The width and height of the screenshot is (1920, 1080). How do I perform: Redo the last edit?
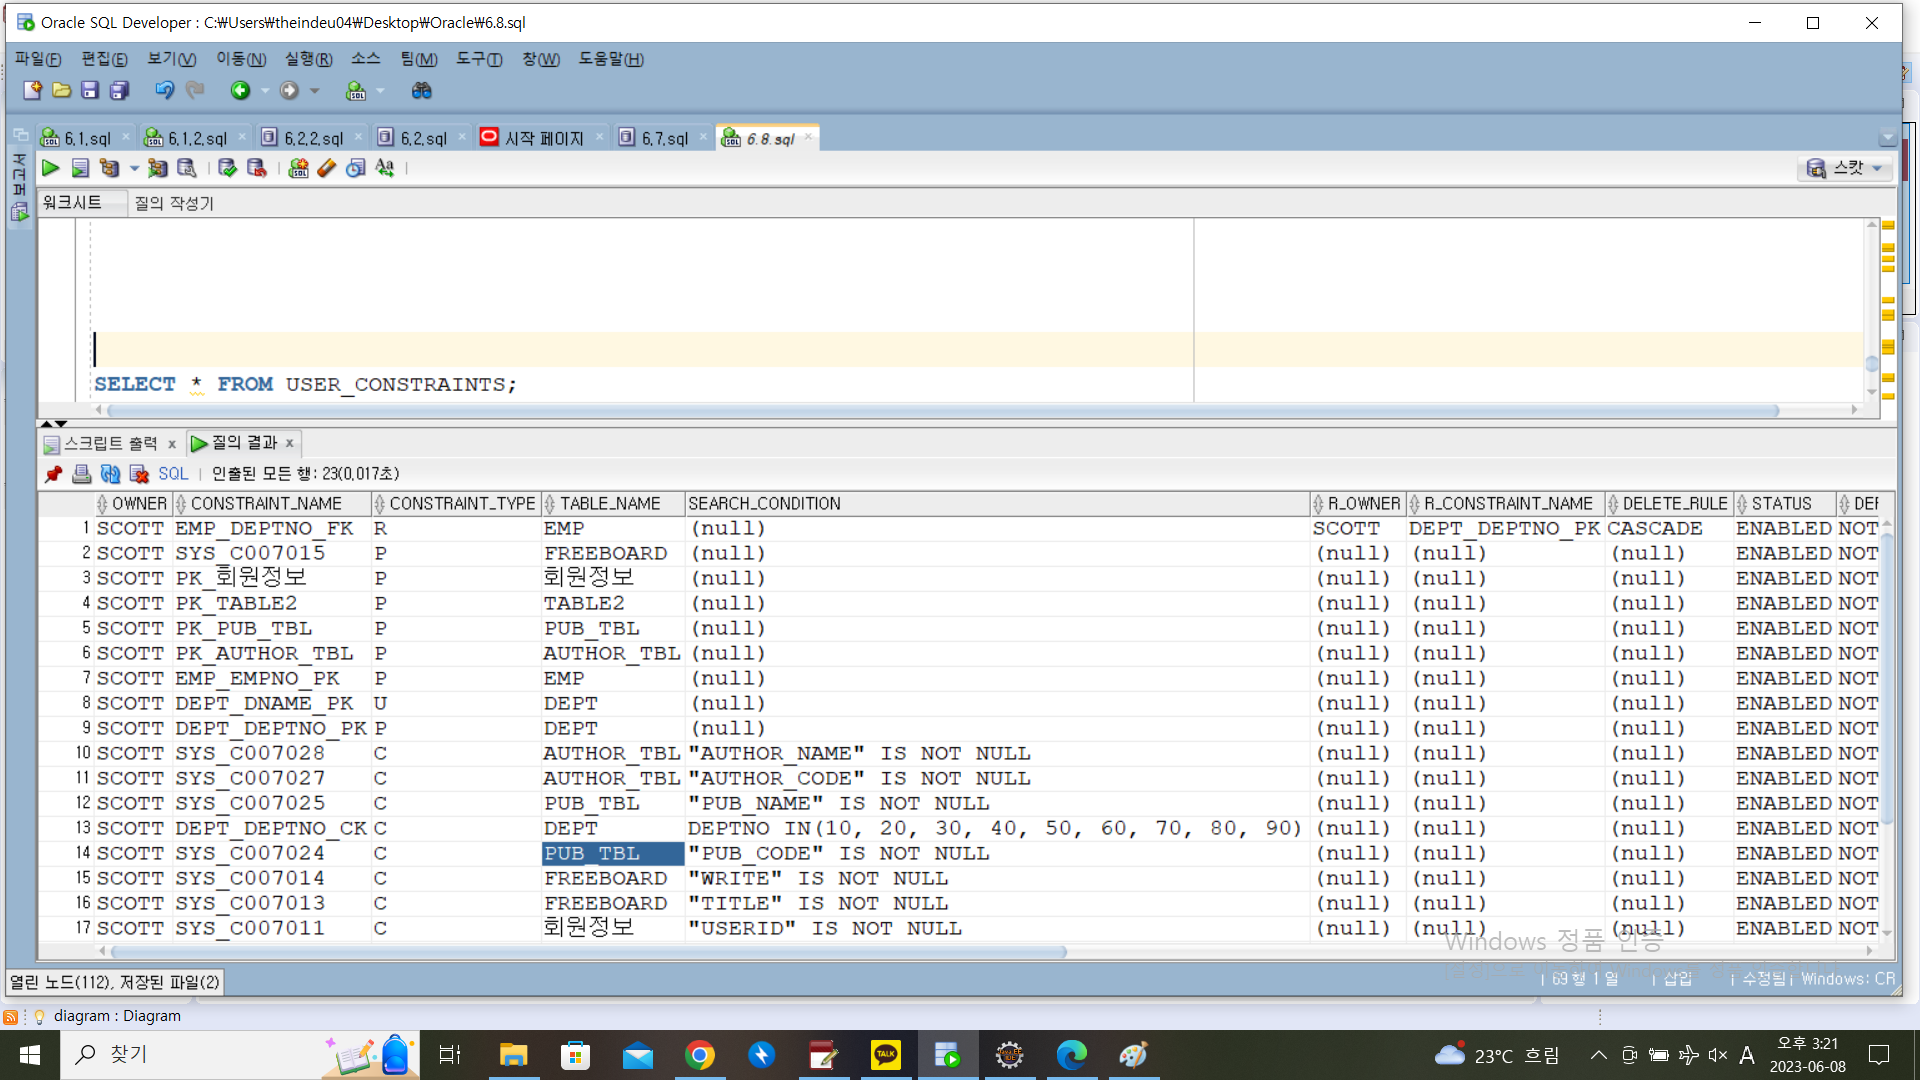coord(195,91)
